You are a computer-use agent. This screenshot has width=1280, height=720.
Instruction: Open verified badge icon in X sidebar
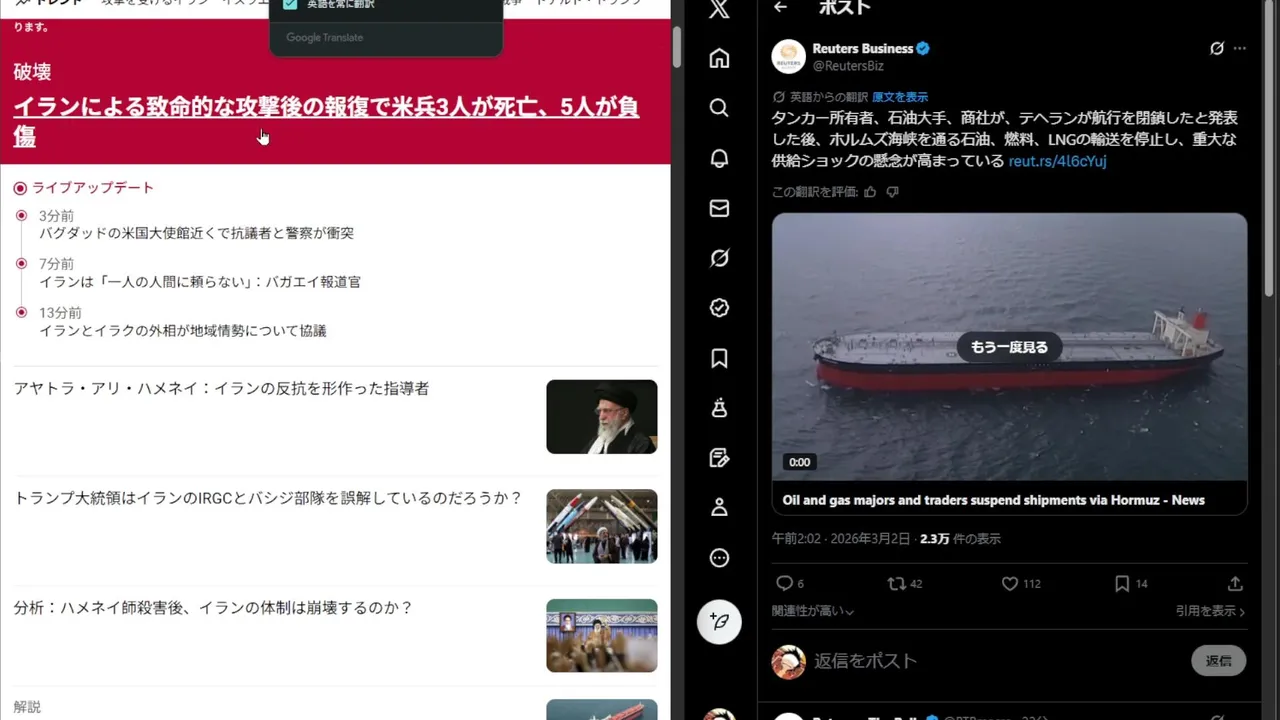(719, 308)
